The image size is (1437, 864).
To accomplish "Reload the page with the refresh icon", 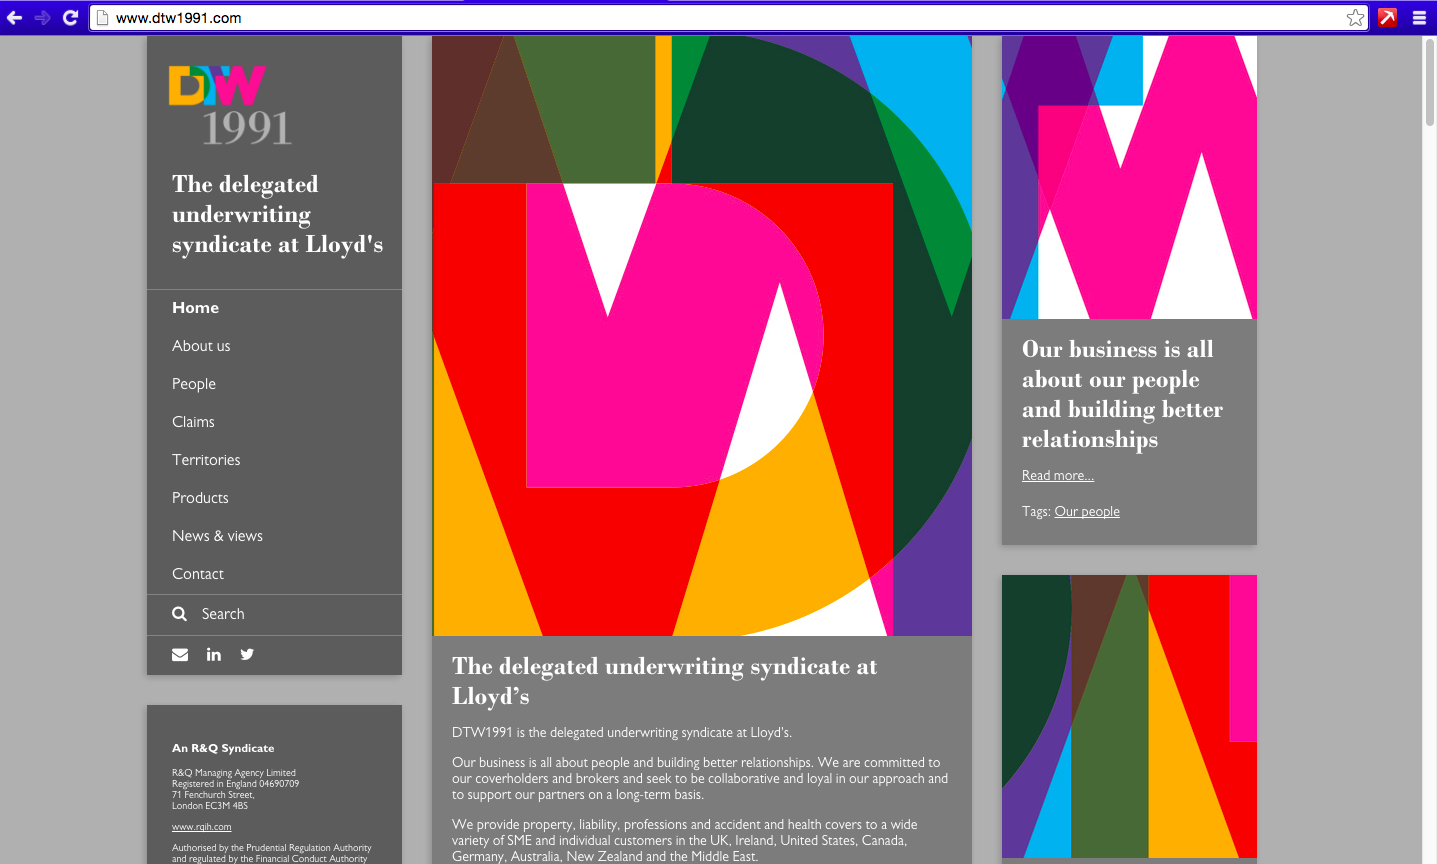I will tap(70, 17).
